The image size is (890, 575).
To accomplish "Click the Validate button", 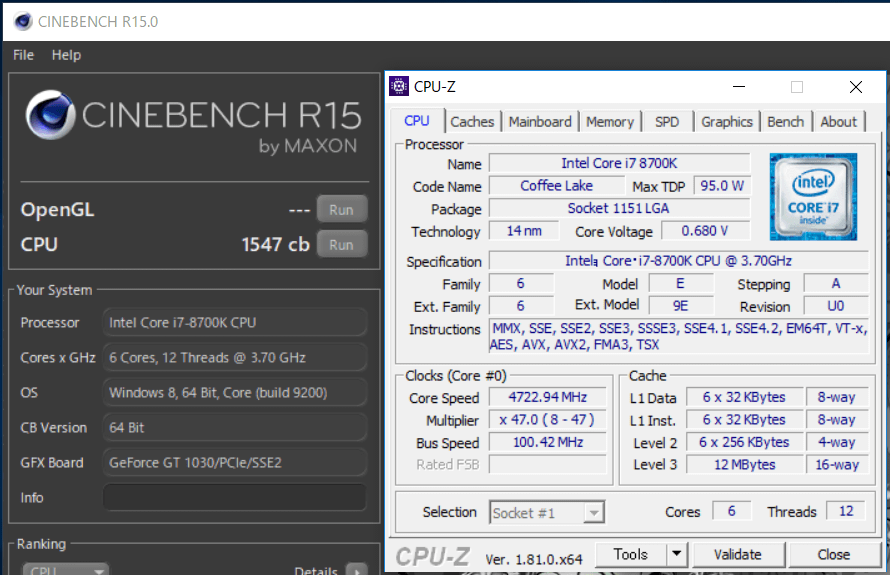I will click(738, 554).
